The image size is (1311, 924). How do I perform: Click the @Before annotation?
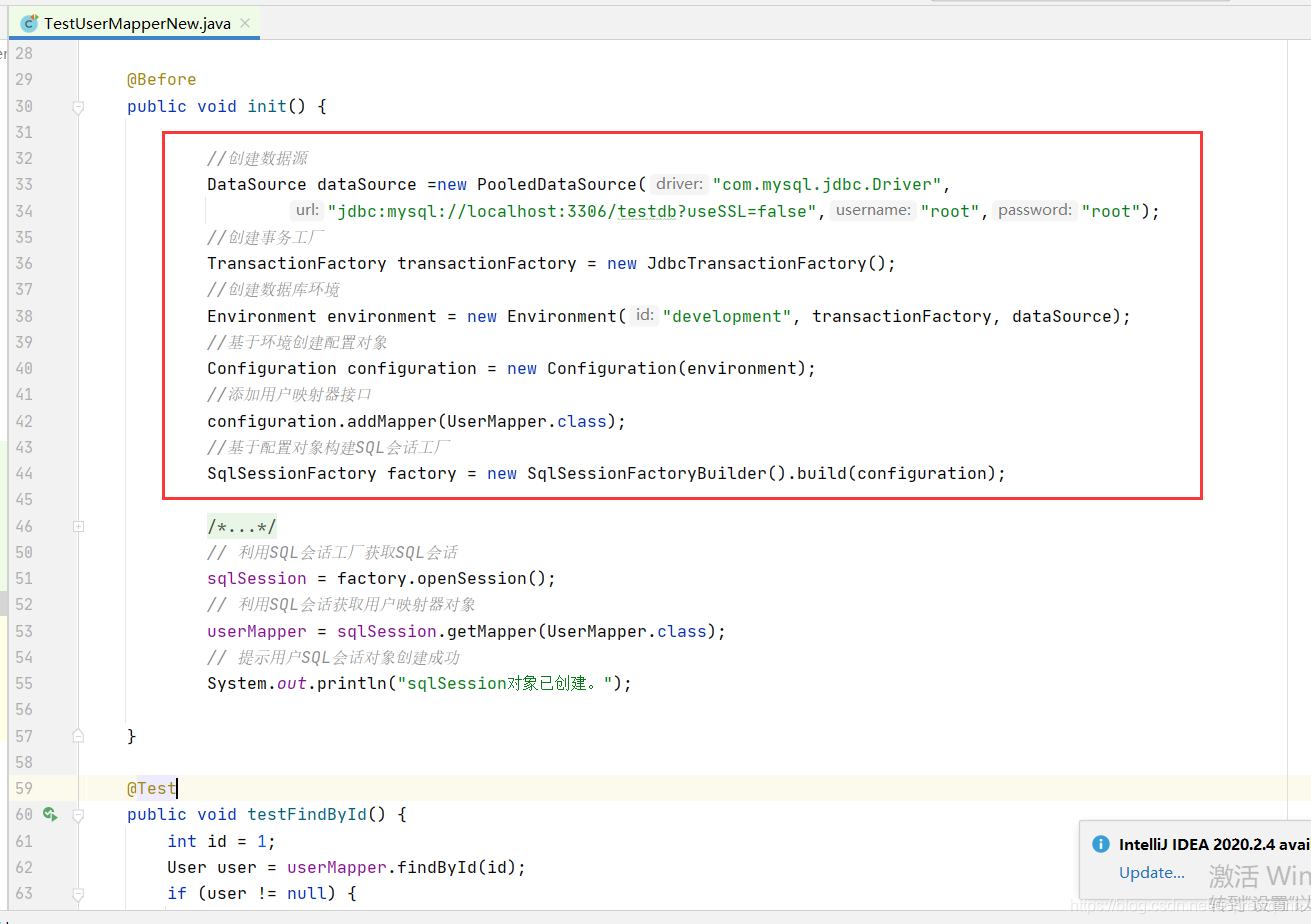[x=161, y=79]
